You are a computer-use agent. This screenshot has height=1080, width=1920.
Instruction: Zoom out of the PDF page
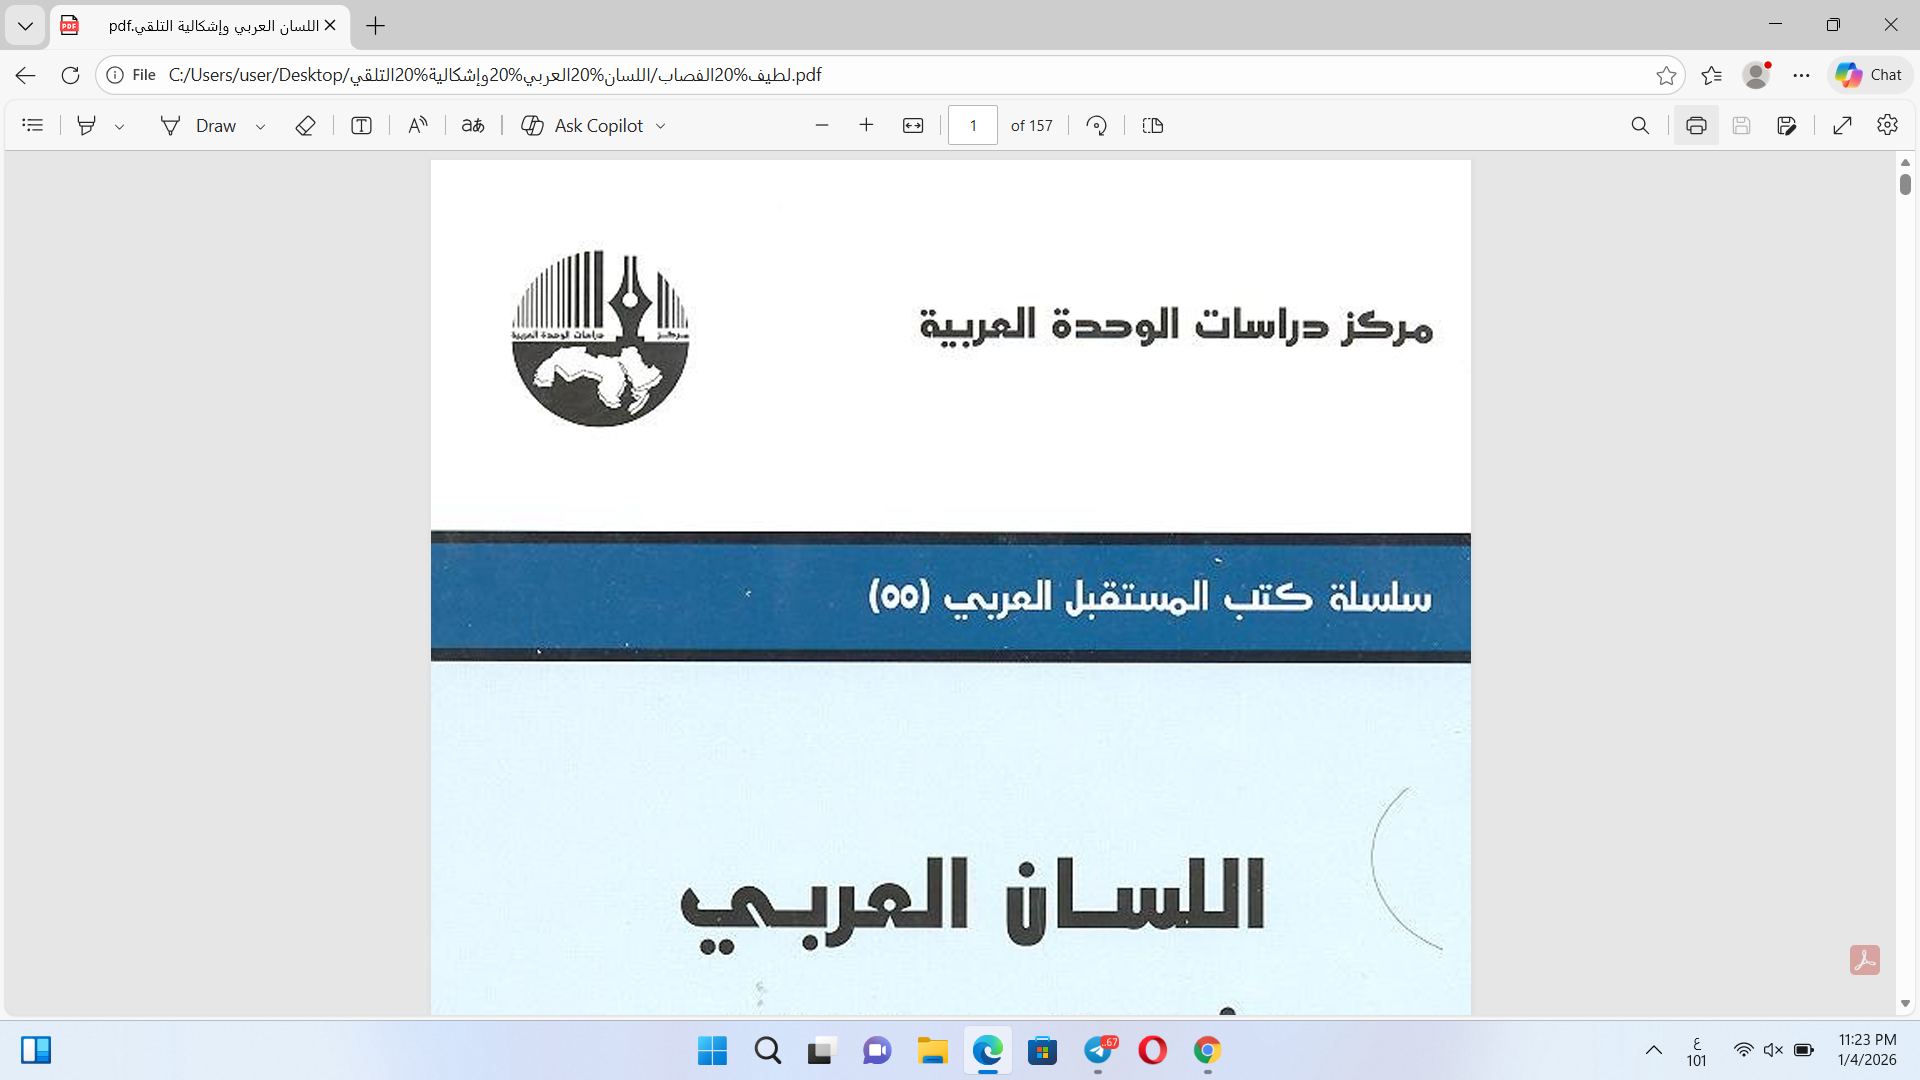[x=822, y=125]
